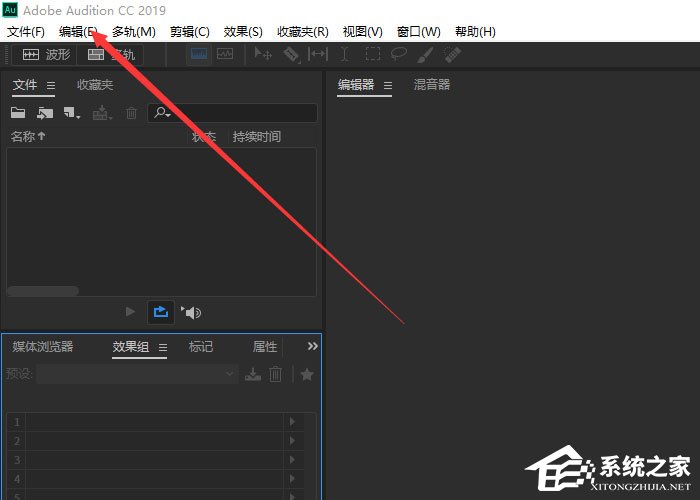This screenshot has width=700, height=500.
Task: Open the 编辑(E) menu
Action: pos(78,32)
